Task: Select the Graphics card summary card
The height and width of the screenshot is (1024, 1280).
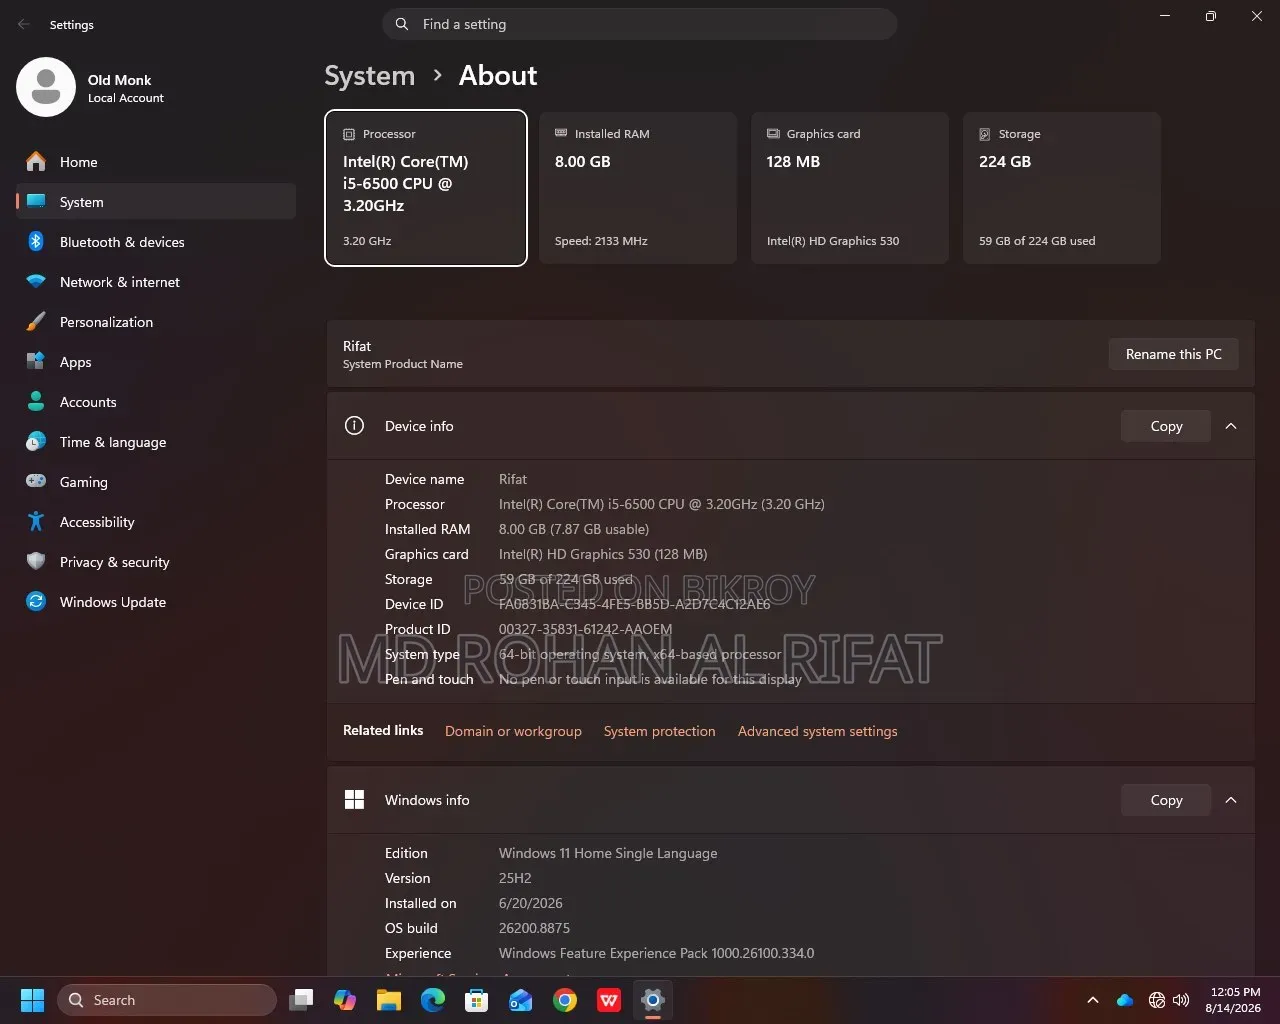Action: (850, 188)
